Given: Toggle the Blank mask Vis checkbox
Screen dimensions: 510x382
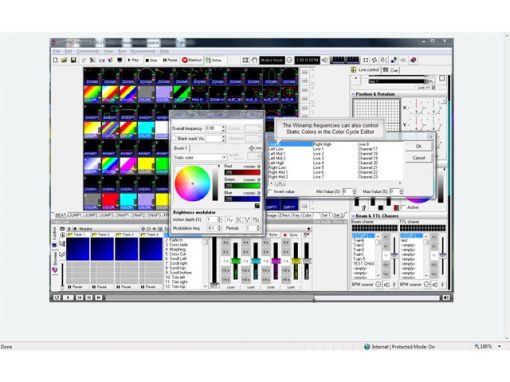Looking at the screenshot, I should [x=174, y=138].
